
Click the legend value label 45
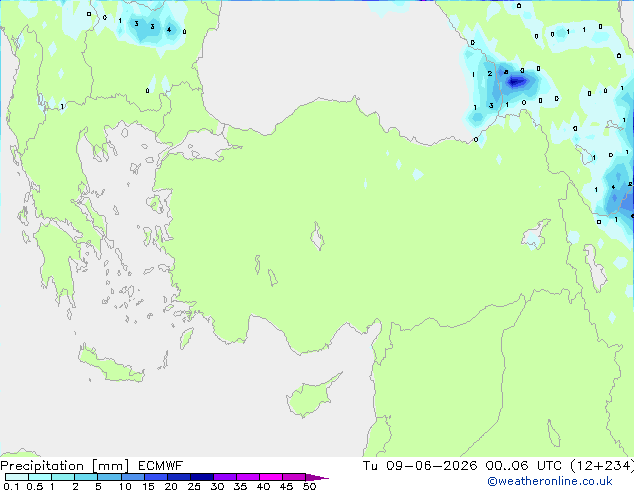click(x=286, y=486)
